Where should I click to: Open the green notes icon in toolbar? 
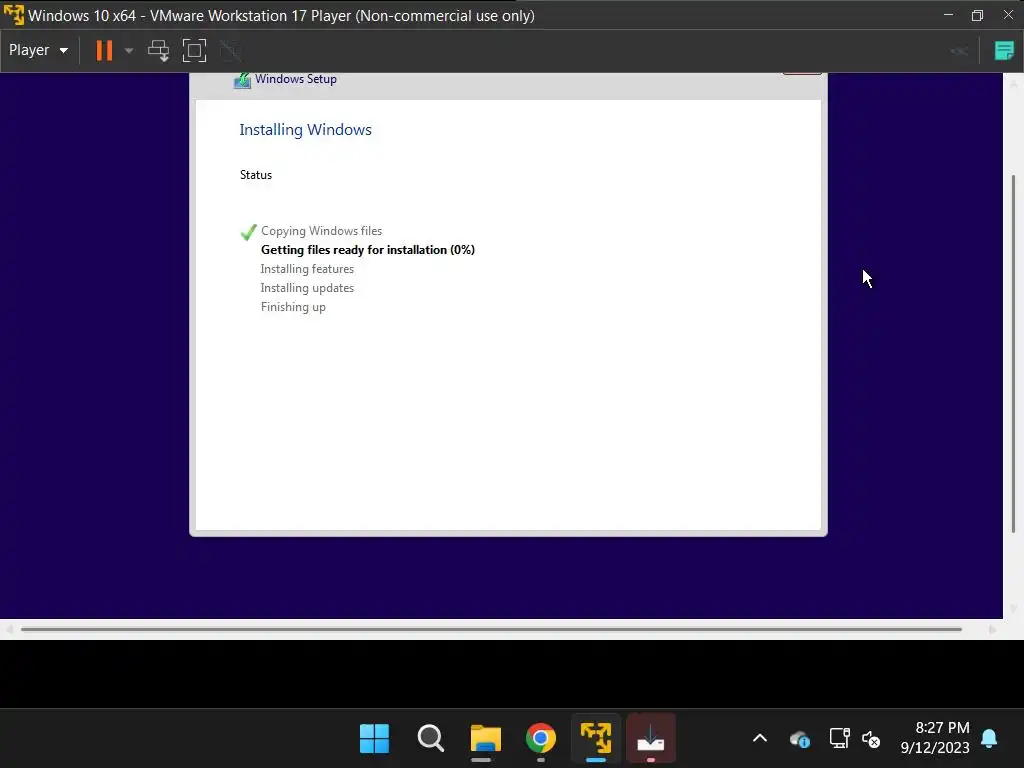1004,50
